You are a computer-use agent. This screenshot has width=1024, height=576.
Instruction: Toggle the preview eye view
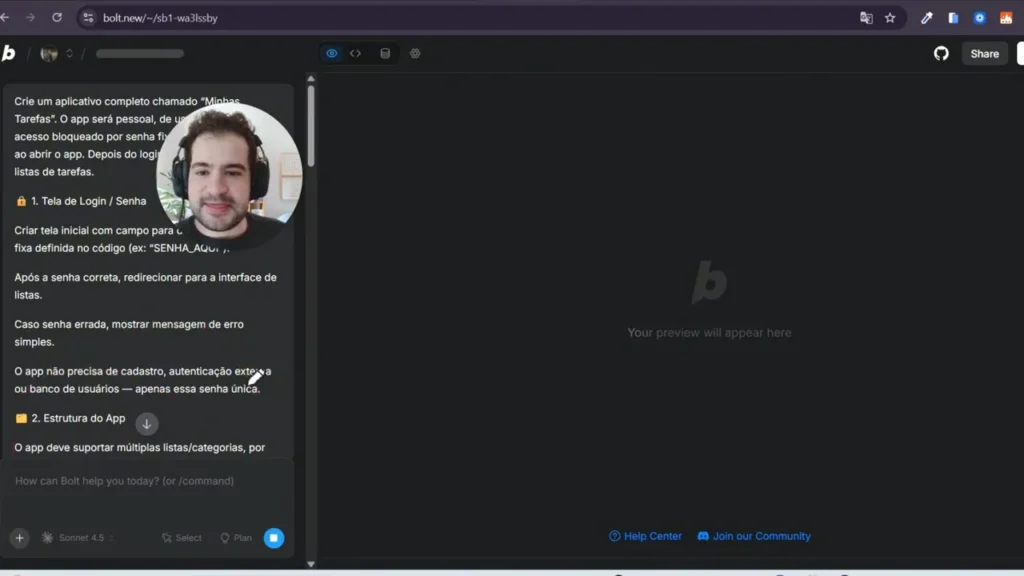[x=331, y=53]
